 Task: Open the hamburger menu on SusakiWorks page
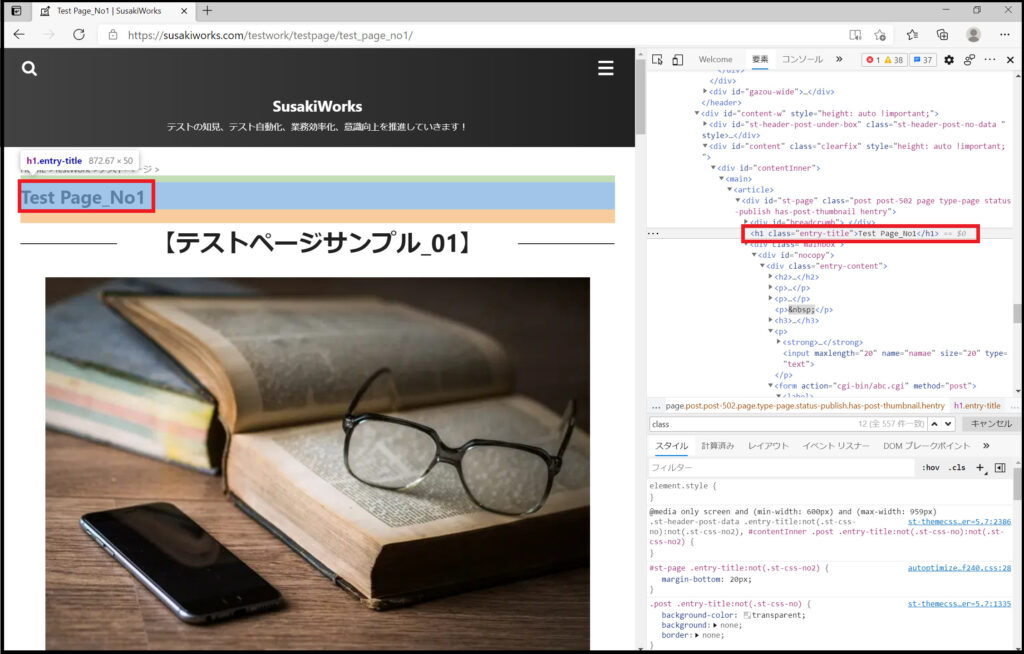click(605, 68)
